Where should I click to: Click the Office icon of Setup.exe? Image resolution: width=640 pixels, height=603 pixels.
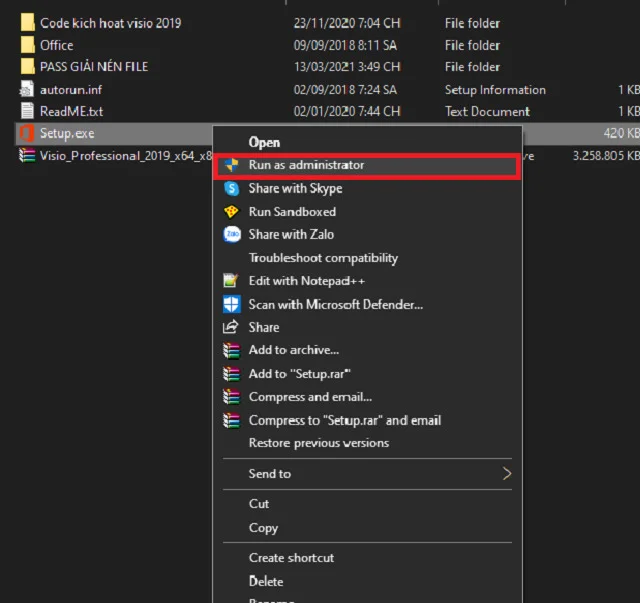click(x=27, y=134)
